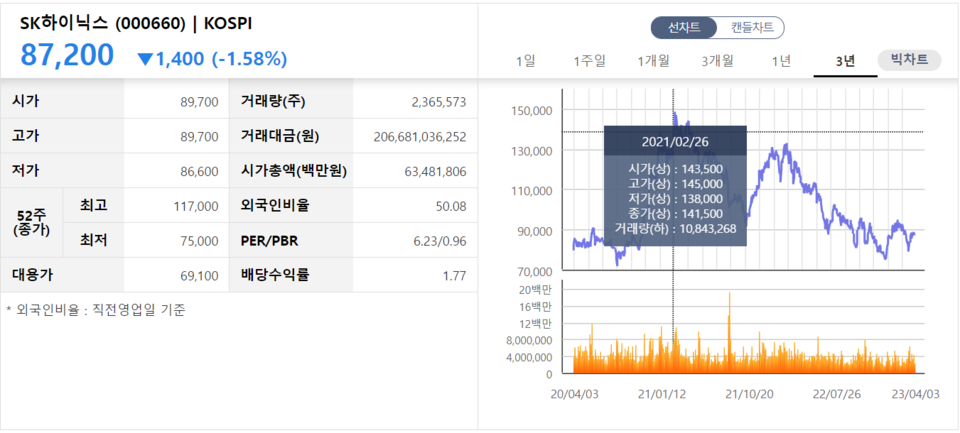Click the 대용가 value 69,100
Screen dimensions: 960x433
(199, 276)
